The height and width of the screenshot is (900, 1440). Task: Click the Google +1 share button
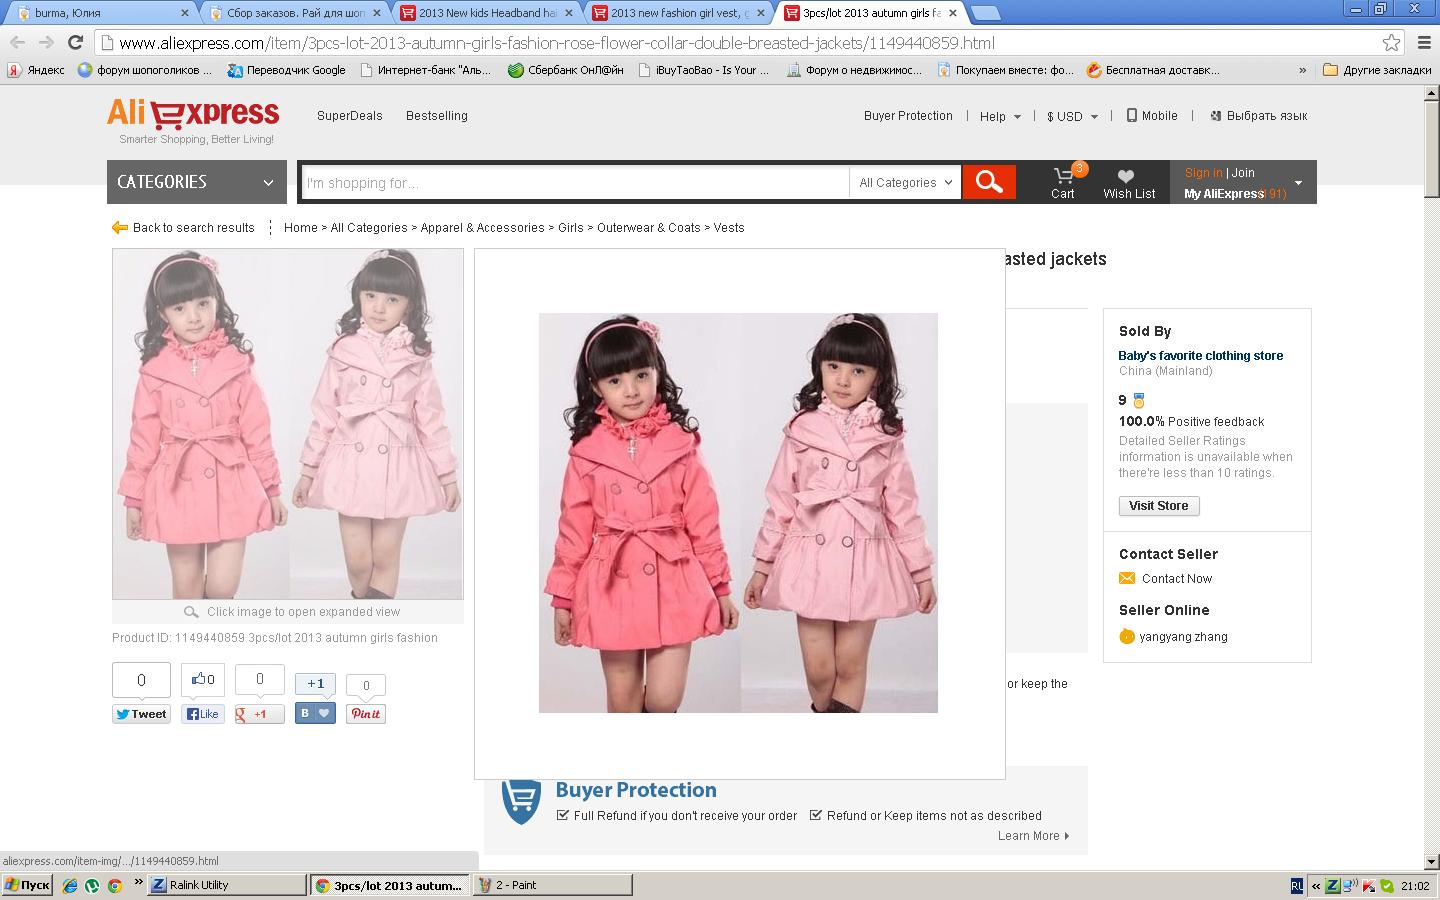(x=259, y=714)
